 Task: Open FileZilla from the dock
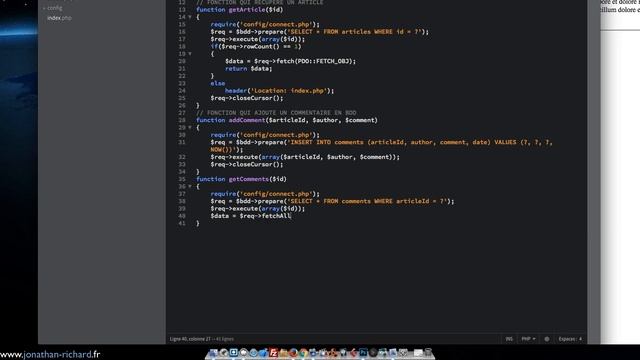[273, 353]
